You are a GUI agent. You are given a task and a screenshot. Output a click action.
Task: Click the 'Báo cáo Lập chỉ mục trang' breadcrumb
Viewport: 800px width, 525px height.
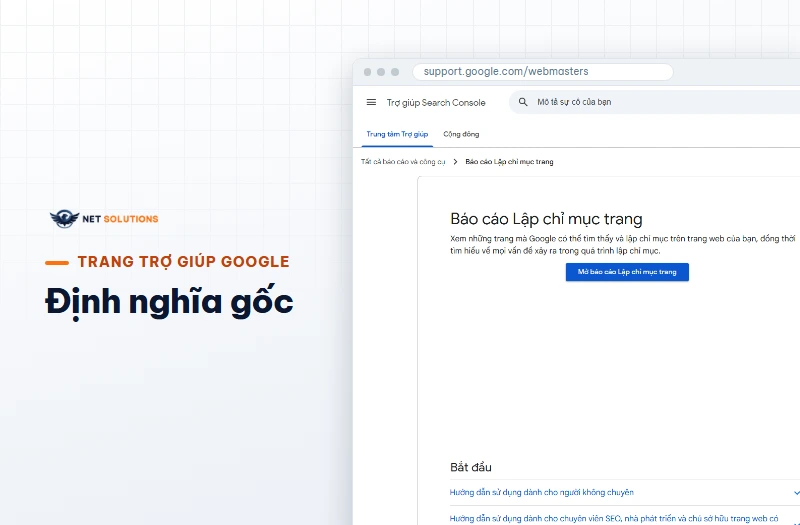tap(509, 162)
